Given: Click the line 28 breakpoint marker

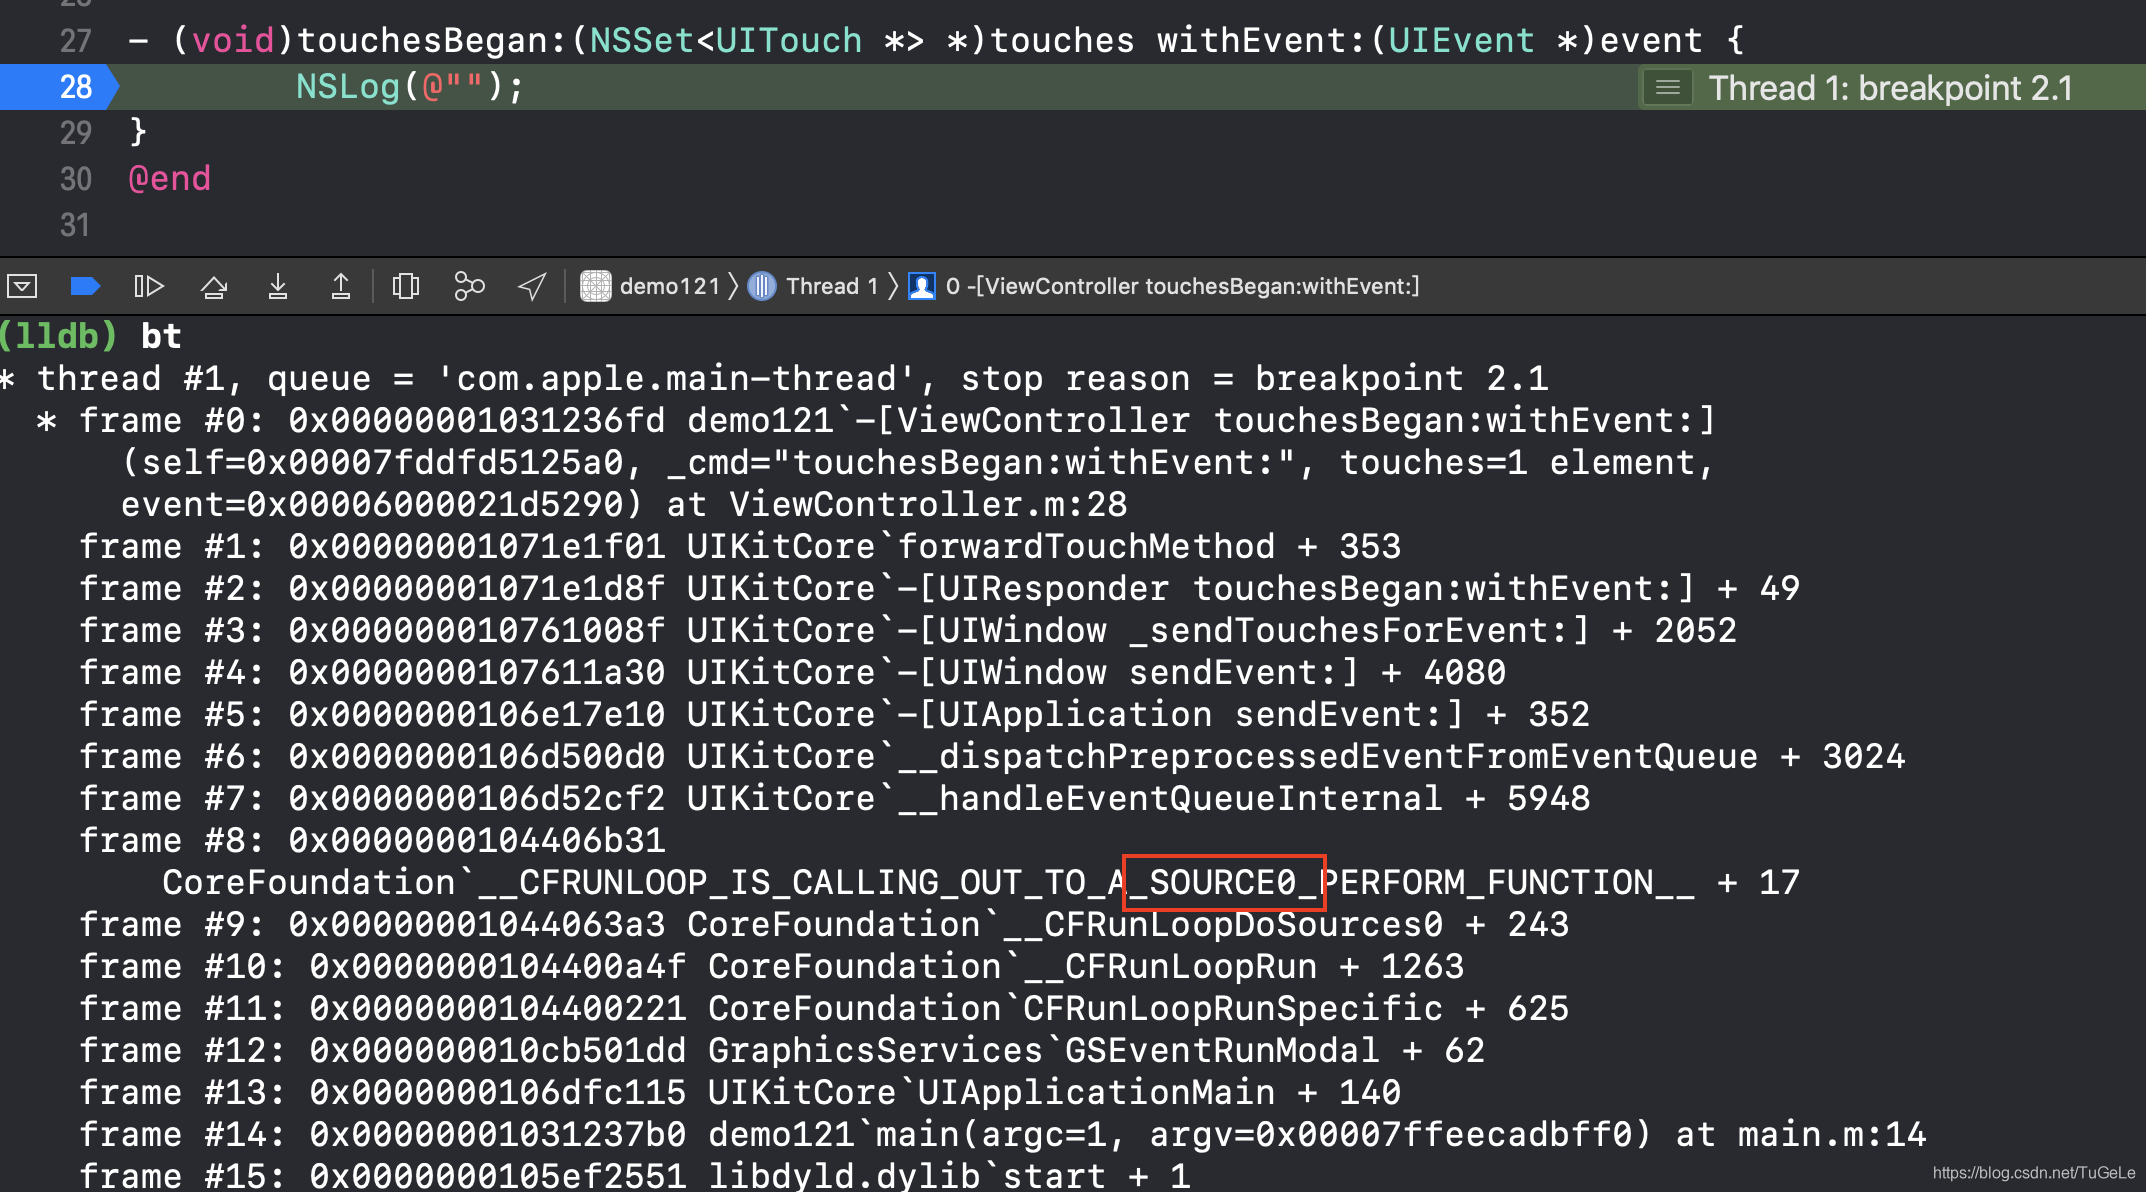Looking at the screenshot, I should pyautogui.click(x=59, y=87).
